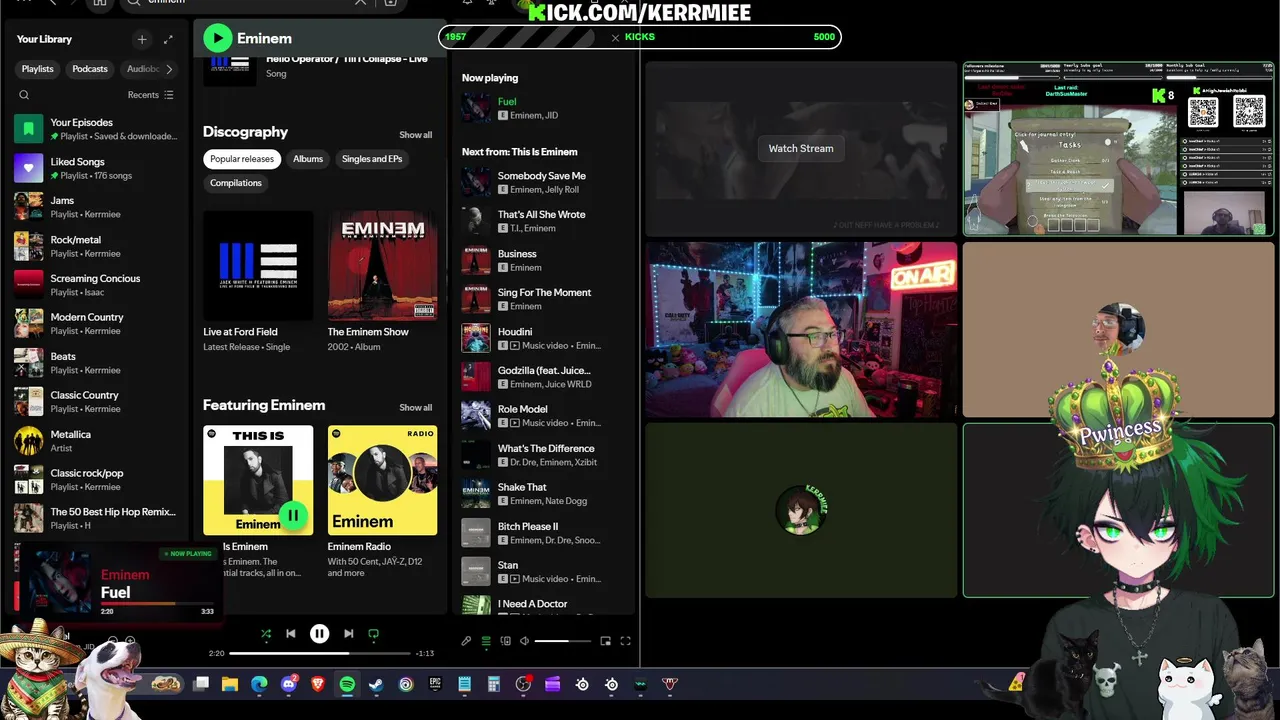Seek within the song progress bar
This screenshot has width=1280, height=720.
[320, 653]
